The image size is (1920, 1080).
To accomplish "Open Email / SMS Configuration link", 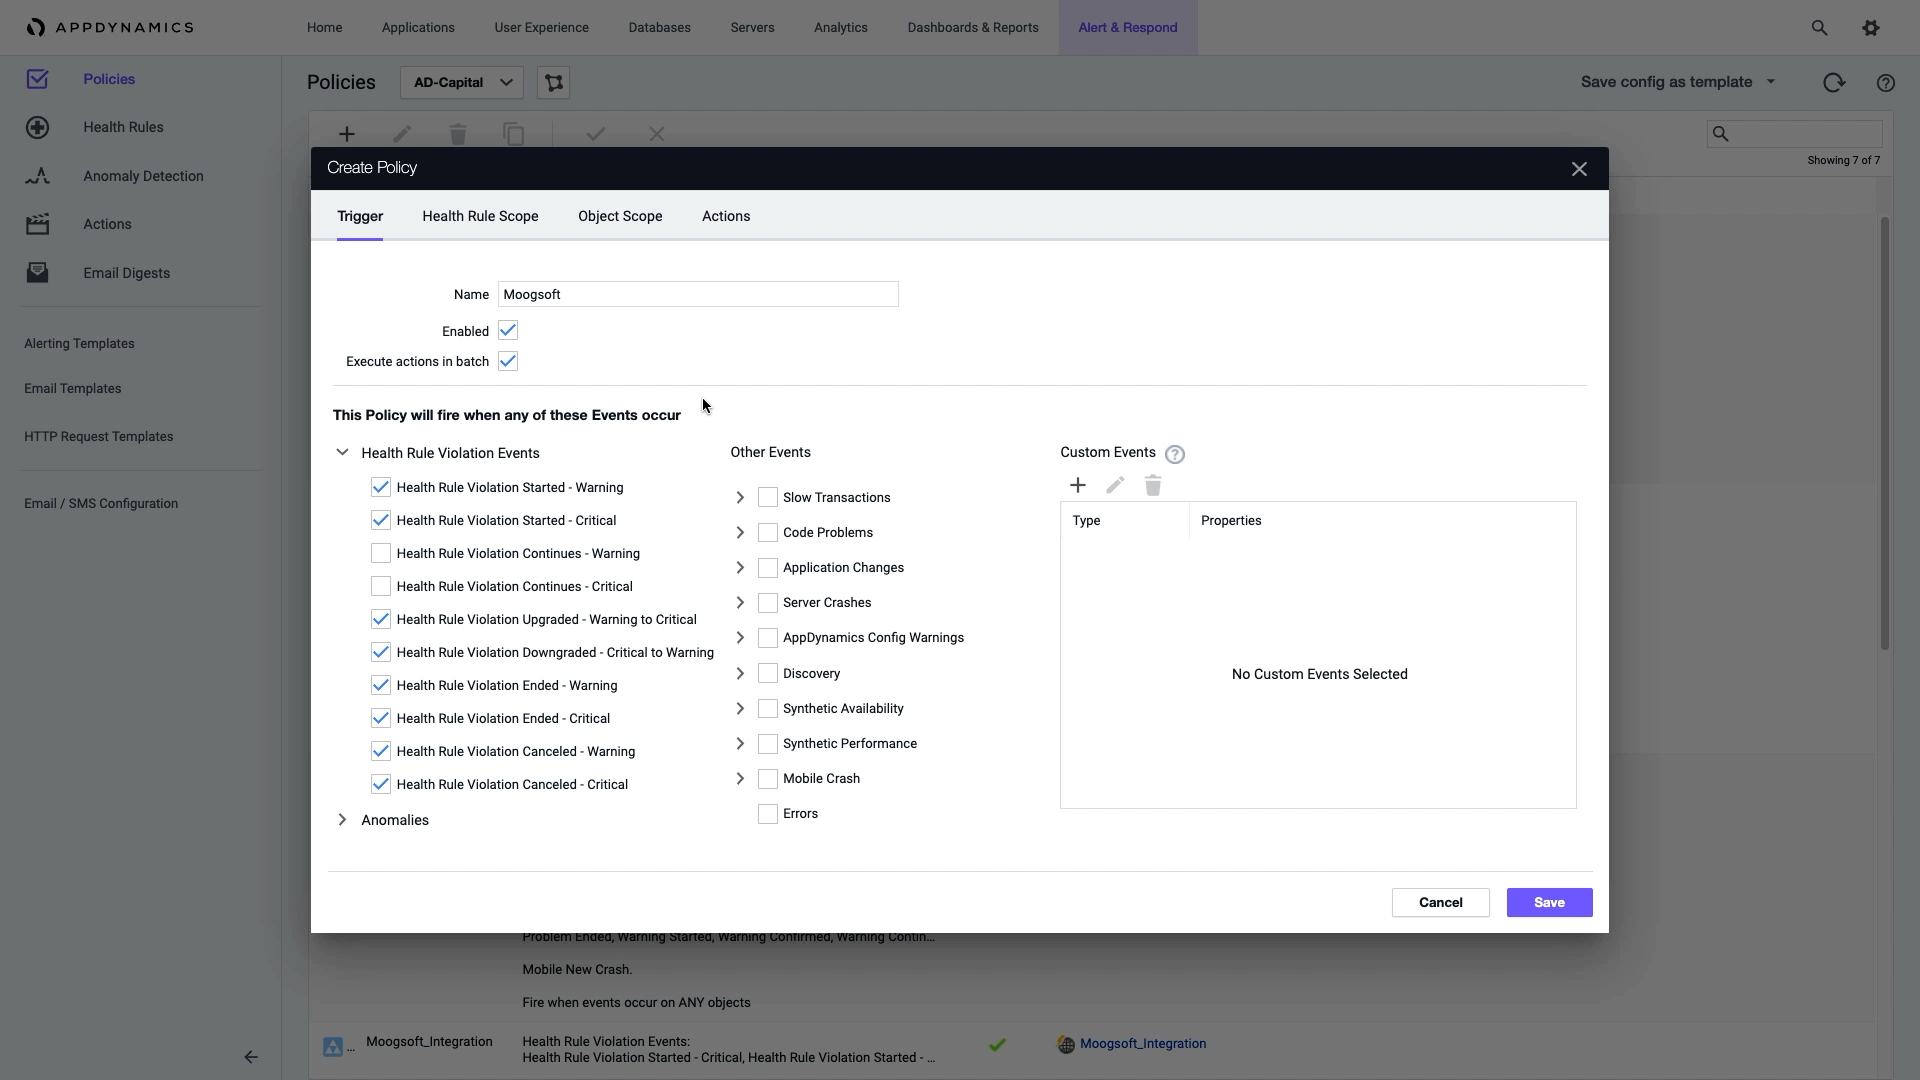I will tap(101, 504).
